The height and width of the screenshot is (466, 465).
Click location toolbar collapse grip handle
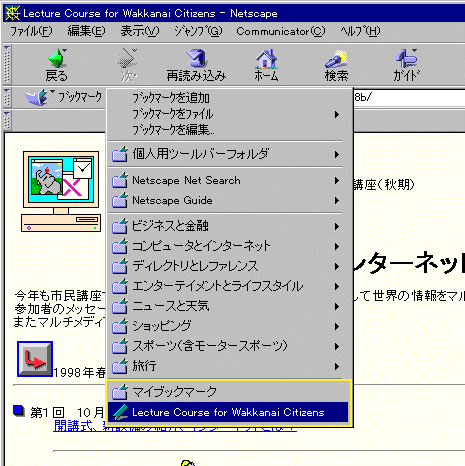pyautogui.click(x=7, y=97)
